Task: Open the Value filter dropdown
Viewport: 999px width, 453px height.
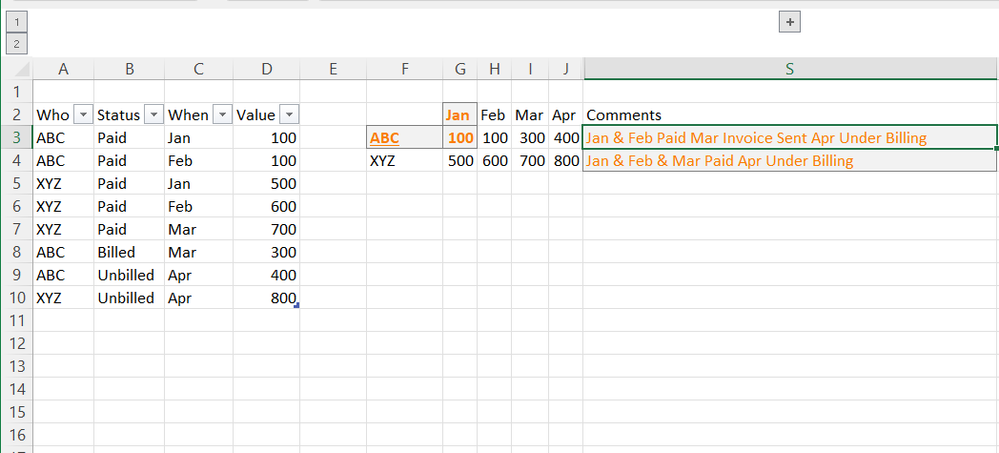Action: pos(289,115)
